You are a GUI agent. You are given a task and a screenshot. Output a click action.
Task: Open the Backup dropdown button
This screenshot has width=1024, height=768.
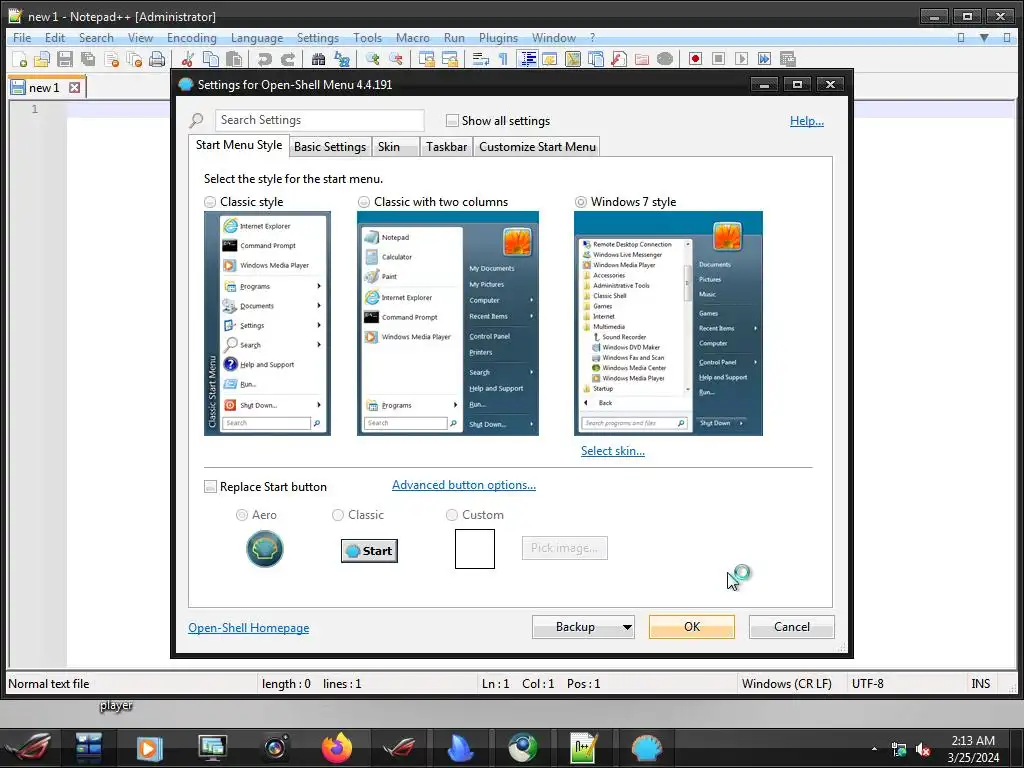[x=583, y=627]
